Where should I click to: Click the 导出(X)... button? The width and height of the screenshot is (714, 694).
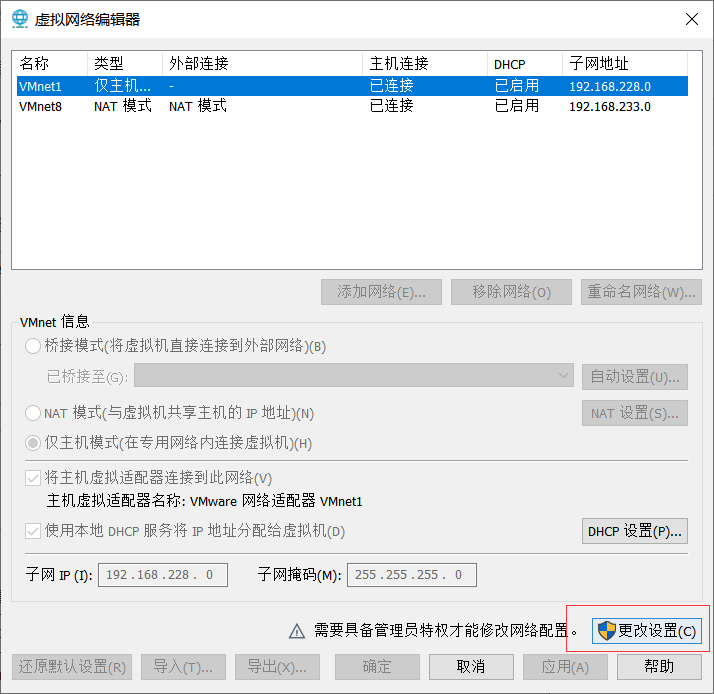point(277,667)
